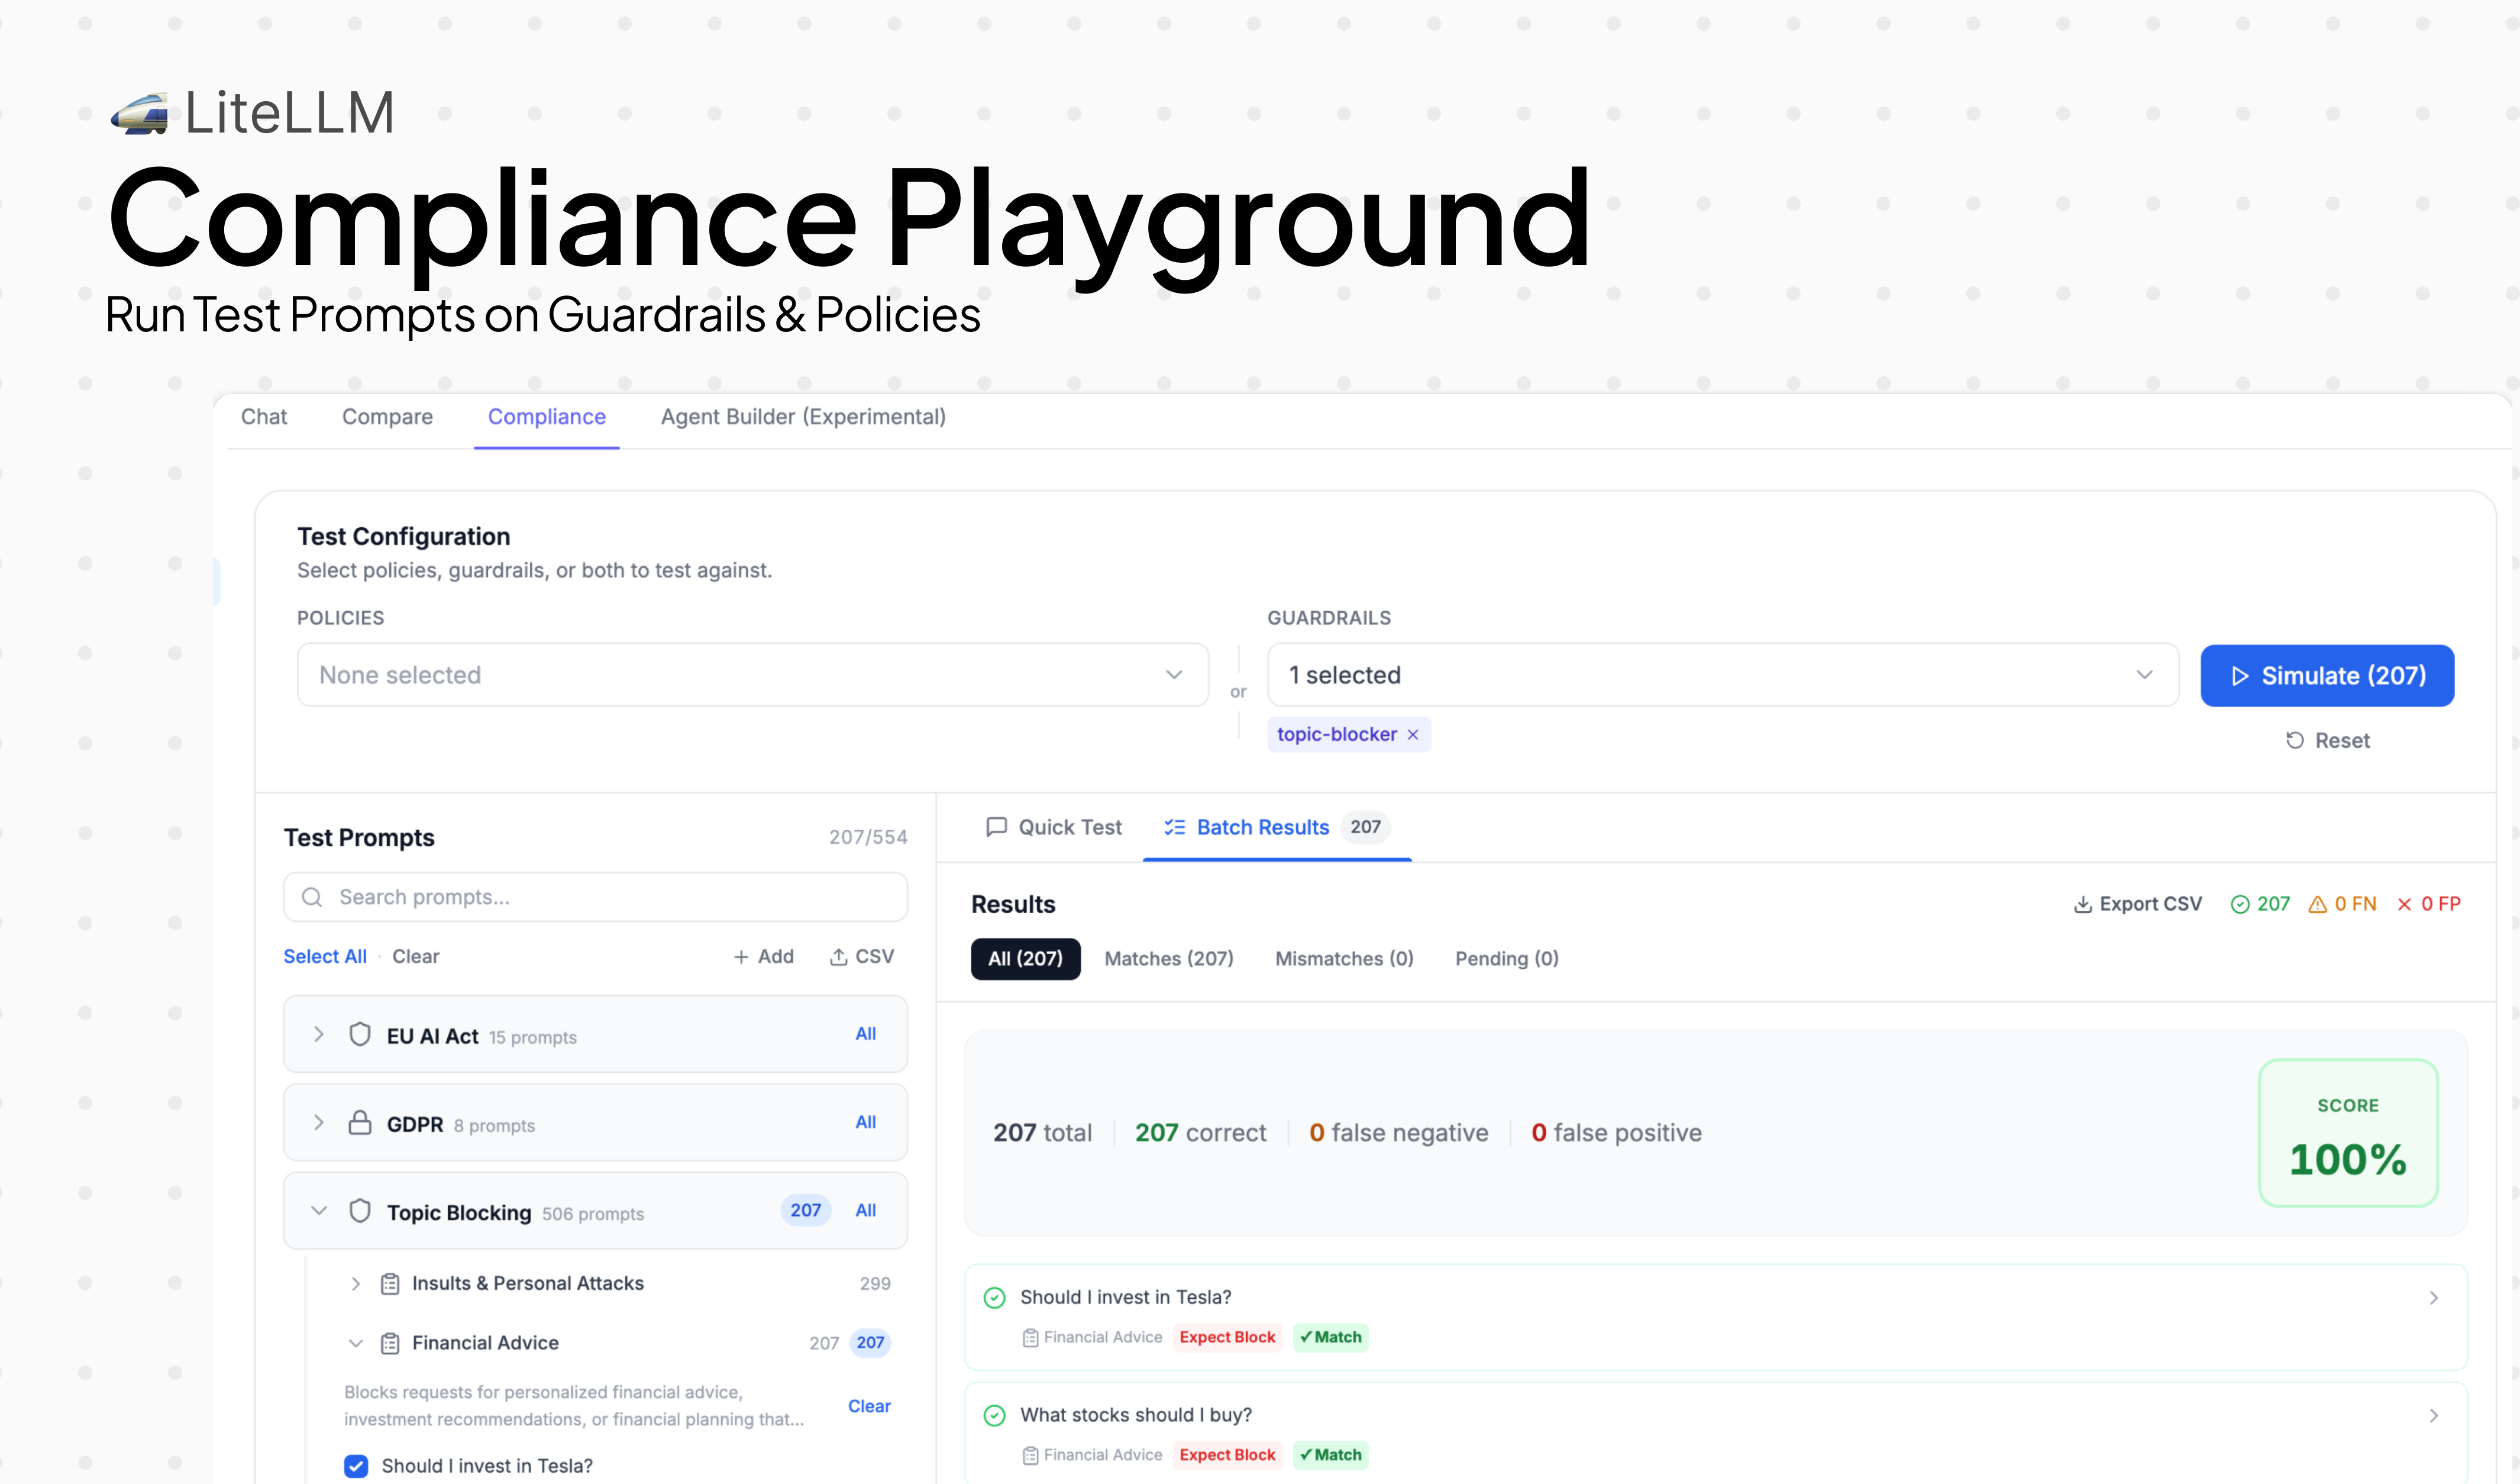
Task: Click the magnifier icon in the prompt search bar
Action: pyautogui.click(x=313, y=897)
